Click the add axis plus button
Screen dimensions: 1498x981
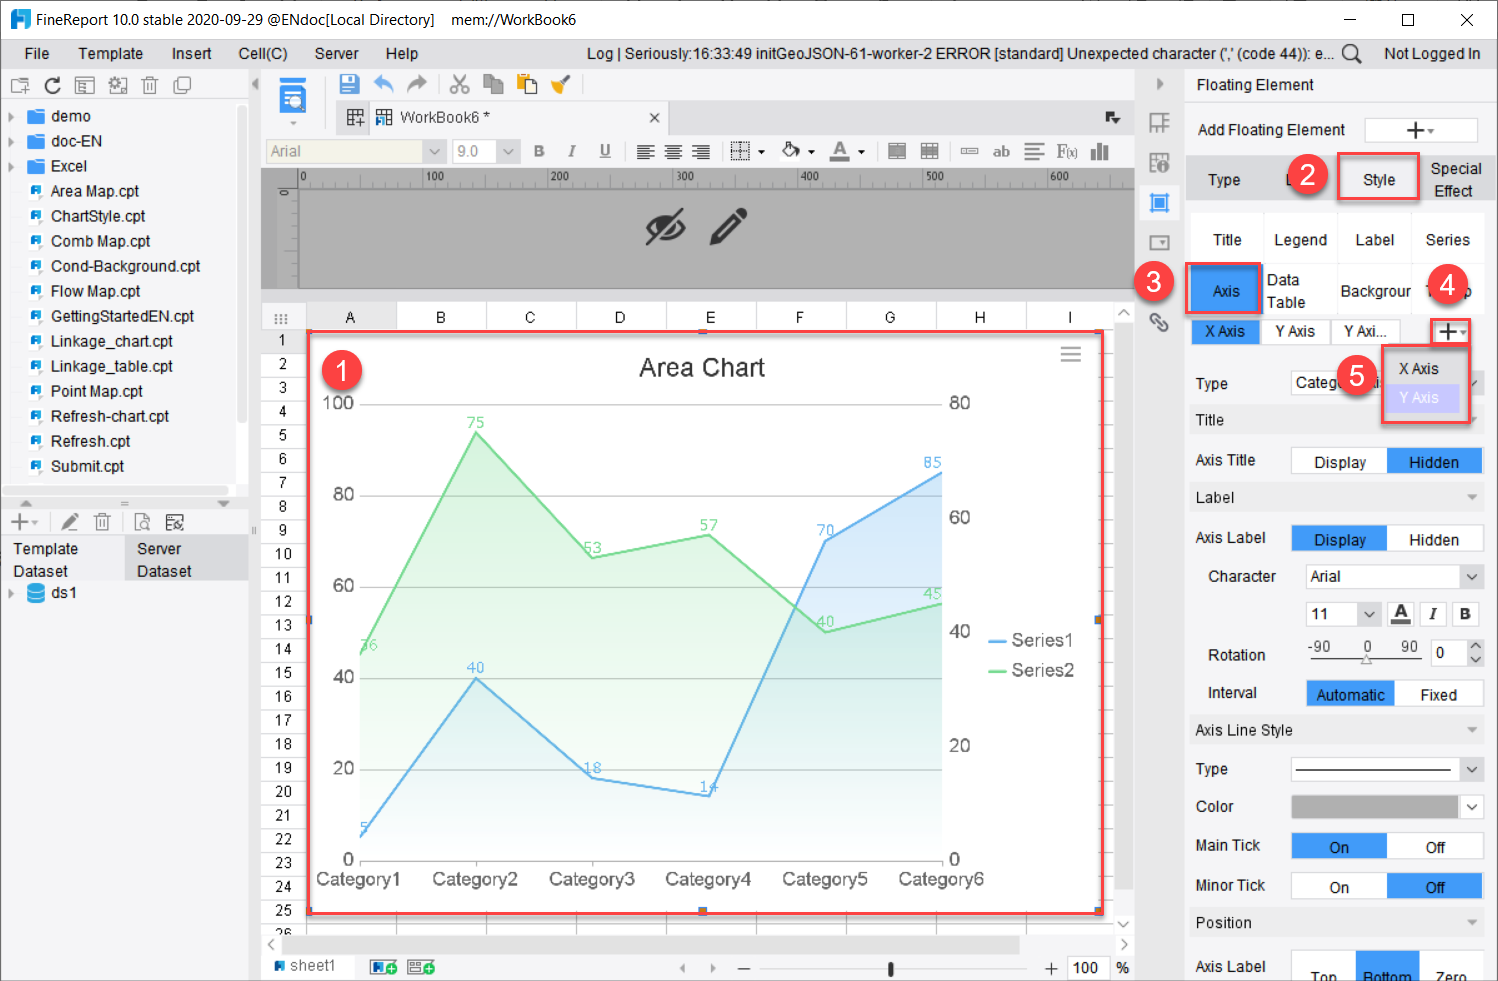pyautogui.click(x=1450, y=331)
